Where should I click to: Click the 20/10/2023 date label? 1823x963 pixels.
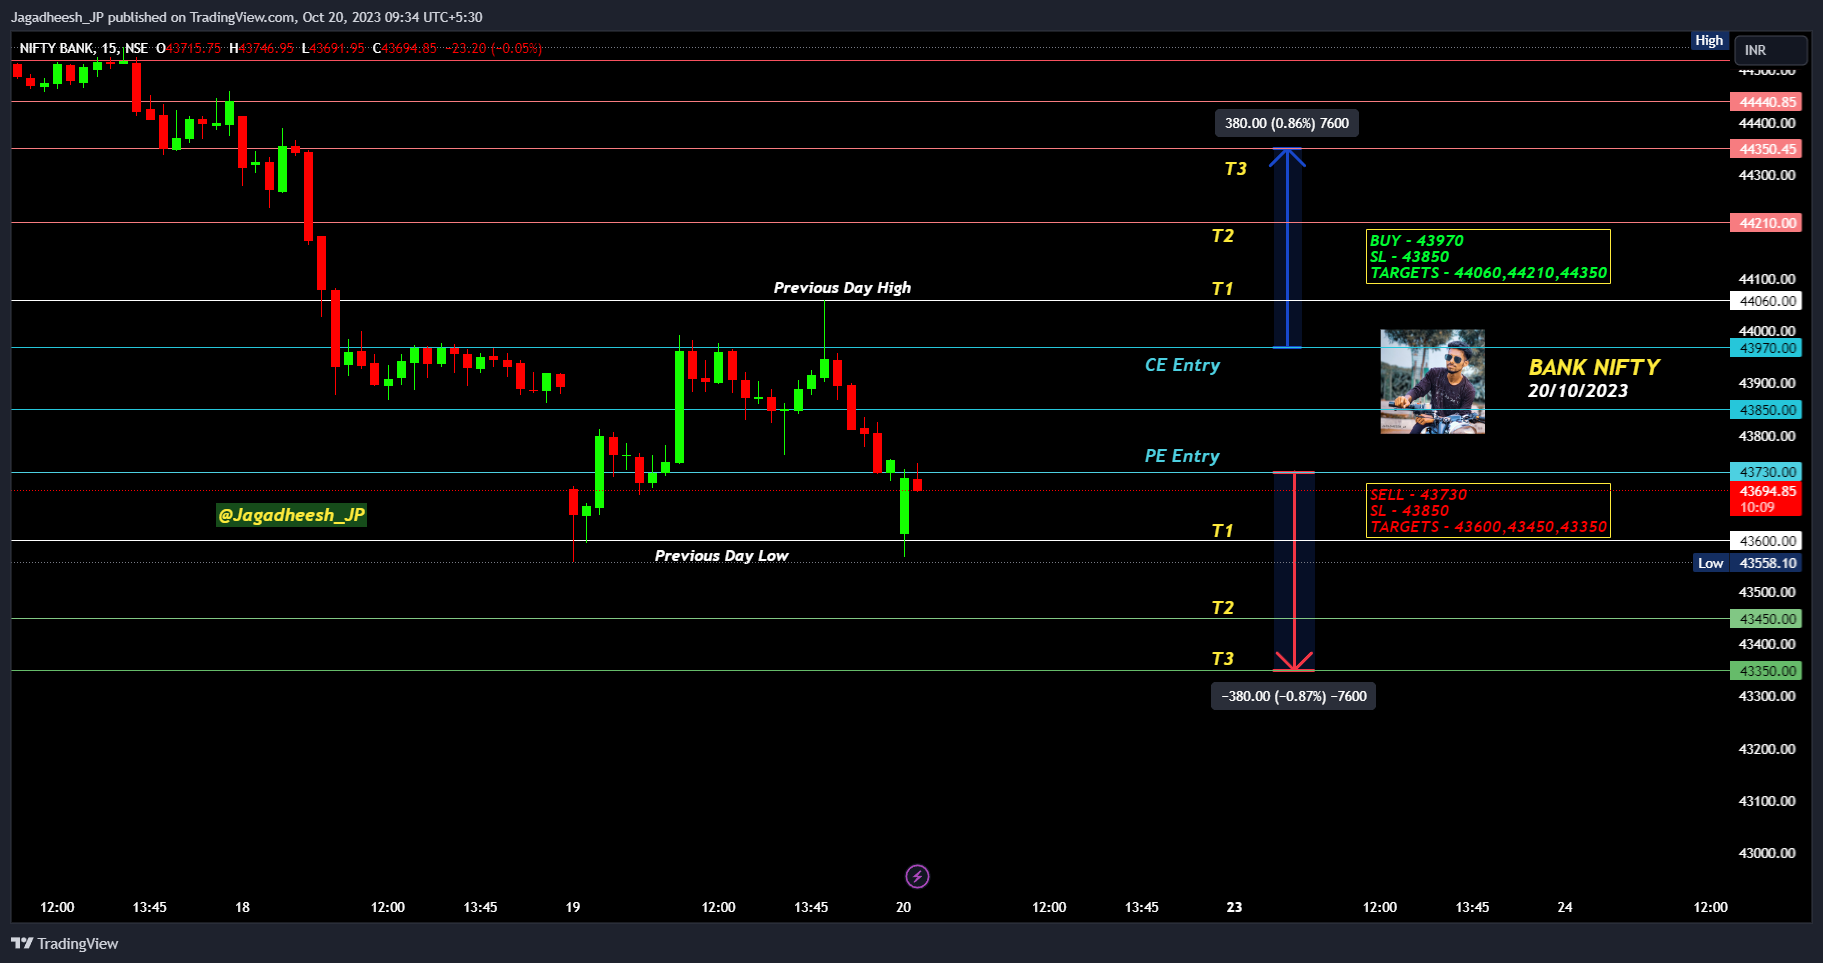pos(1578,391)
